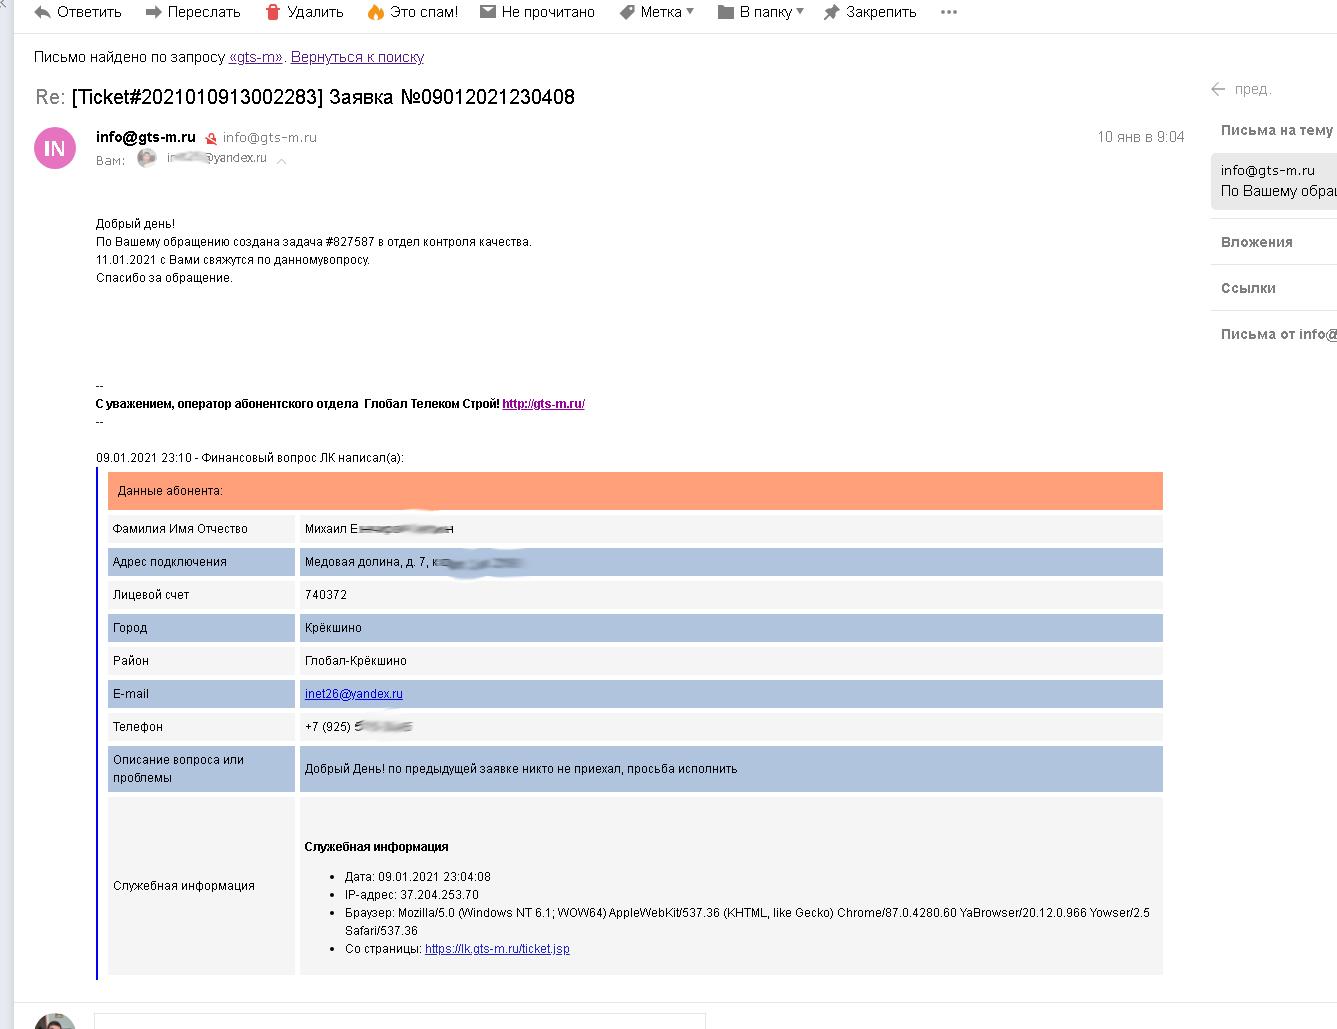This screenshot has width=1337, height=1029.
Task: Open Письма от info@ section
Action: point(1278,334)
